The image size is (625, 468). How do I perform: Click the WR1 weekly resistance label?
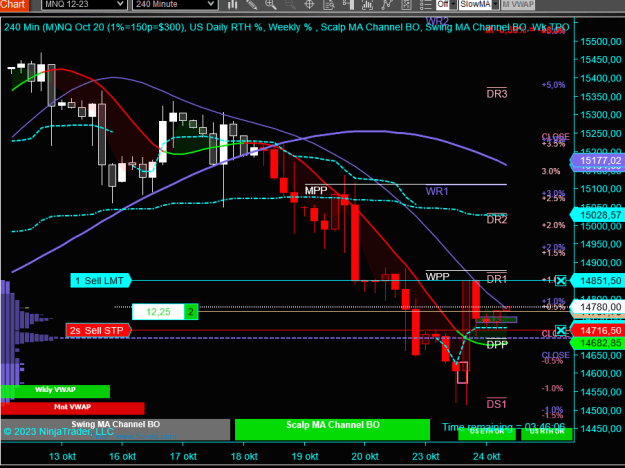tap(437, 191)
